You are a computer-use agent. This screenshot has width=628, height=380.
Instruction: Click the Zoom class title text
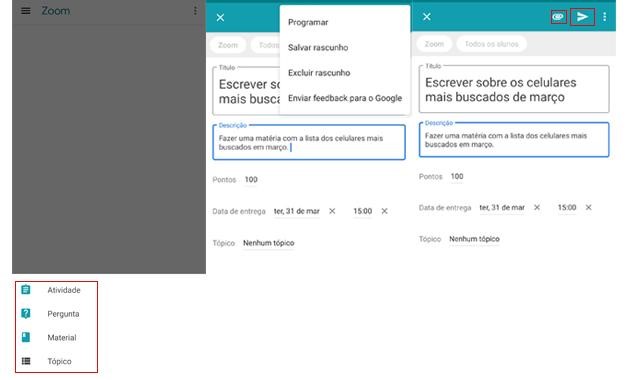click(x=56, y=11)
